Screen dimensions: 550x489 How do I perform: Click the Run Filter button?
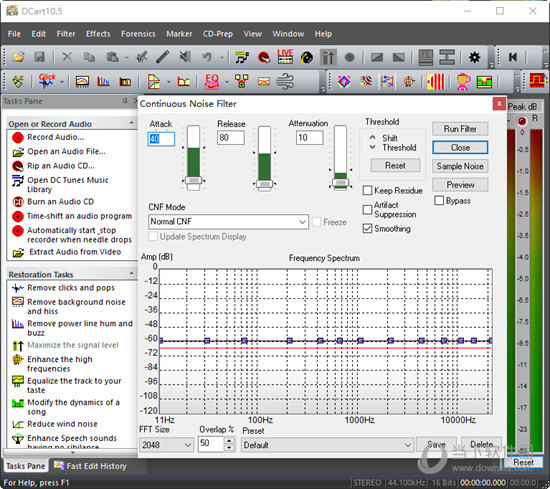click(460, 129)
